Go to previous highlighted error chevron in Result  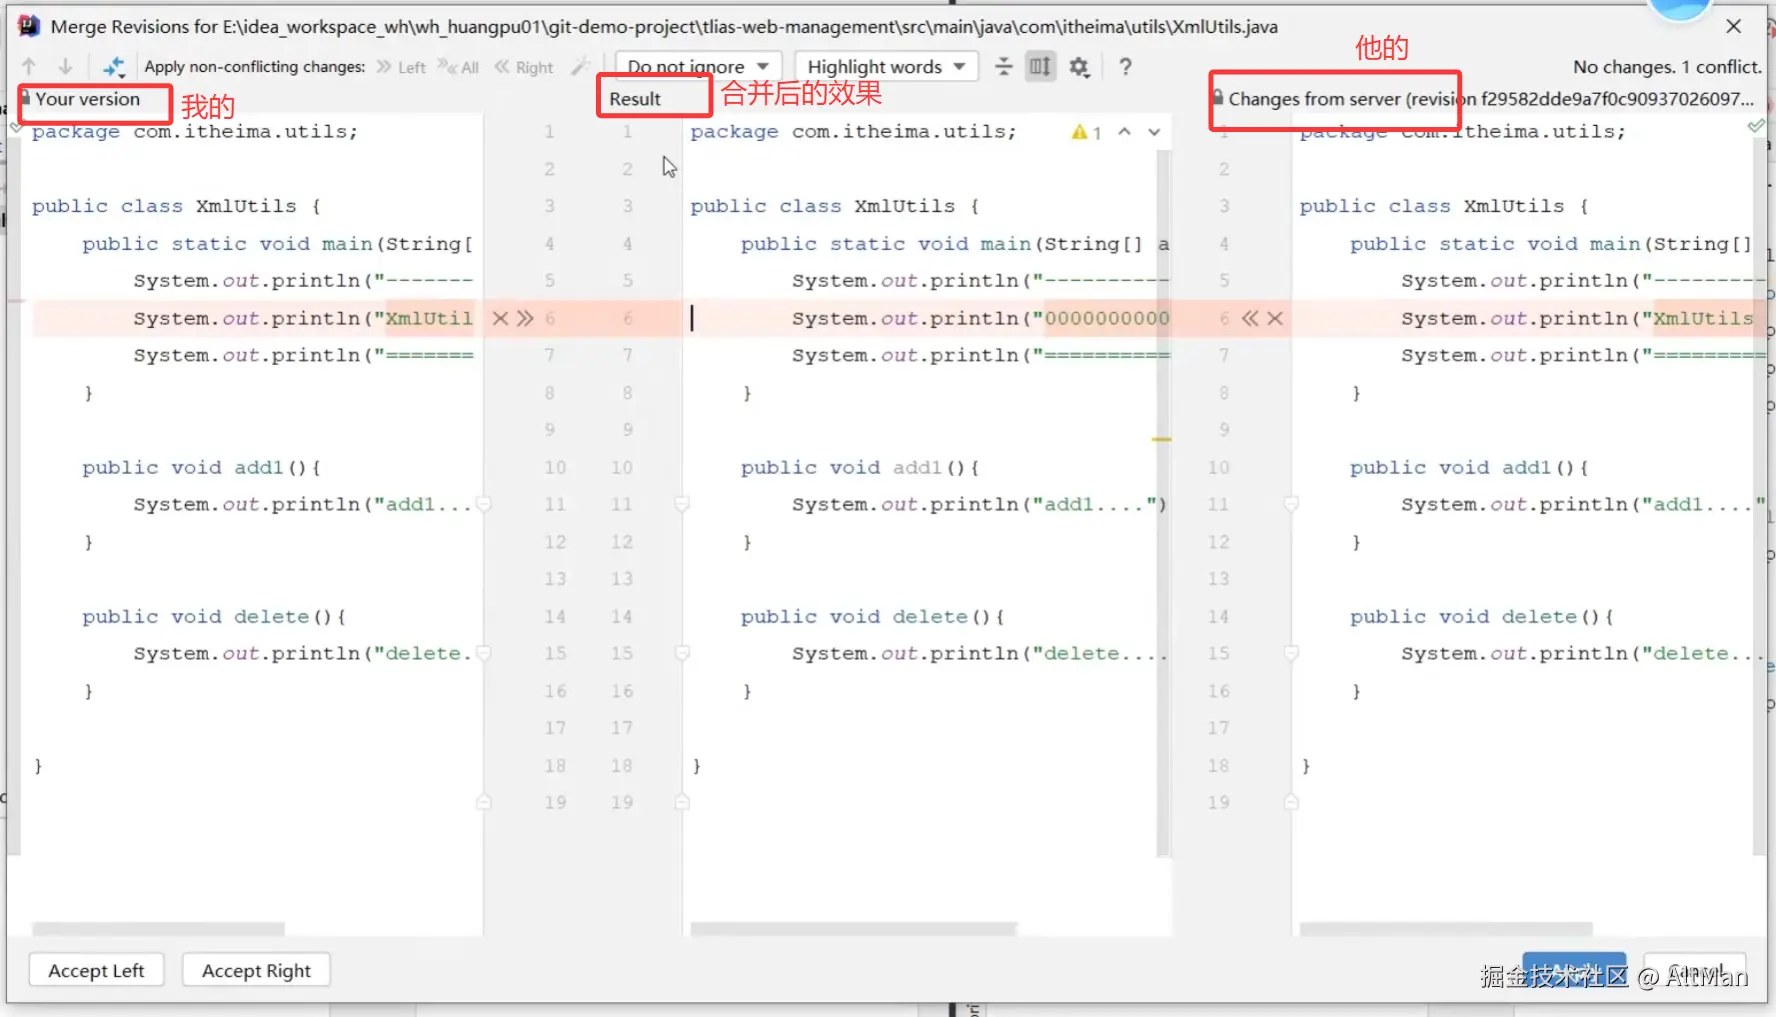coord(1125,132)
